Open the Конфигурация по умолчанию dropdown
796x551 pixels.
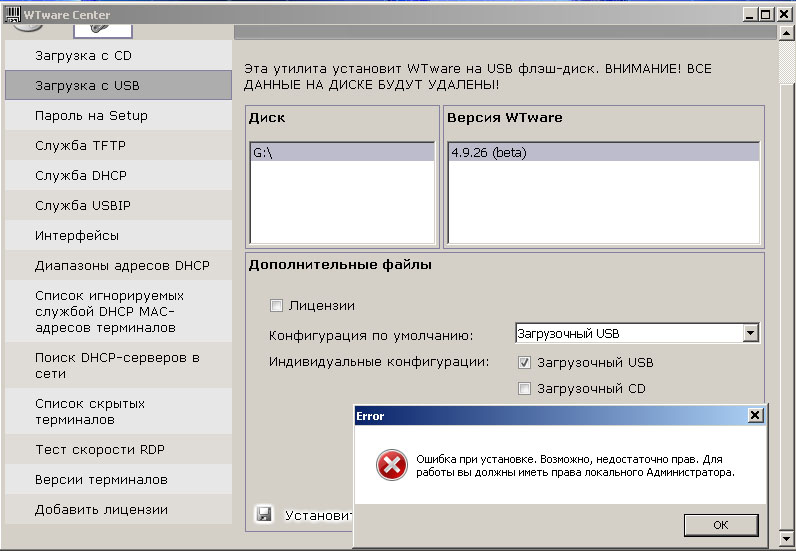pyautogui.click(x=750, y=333)
